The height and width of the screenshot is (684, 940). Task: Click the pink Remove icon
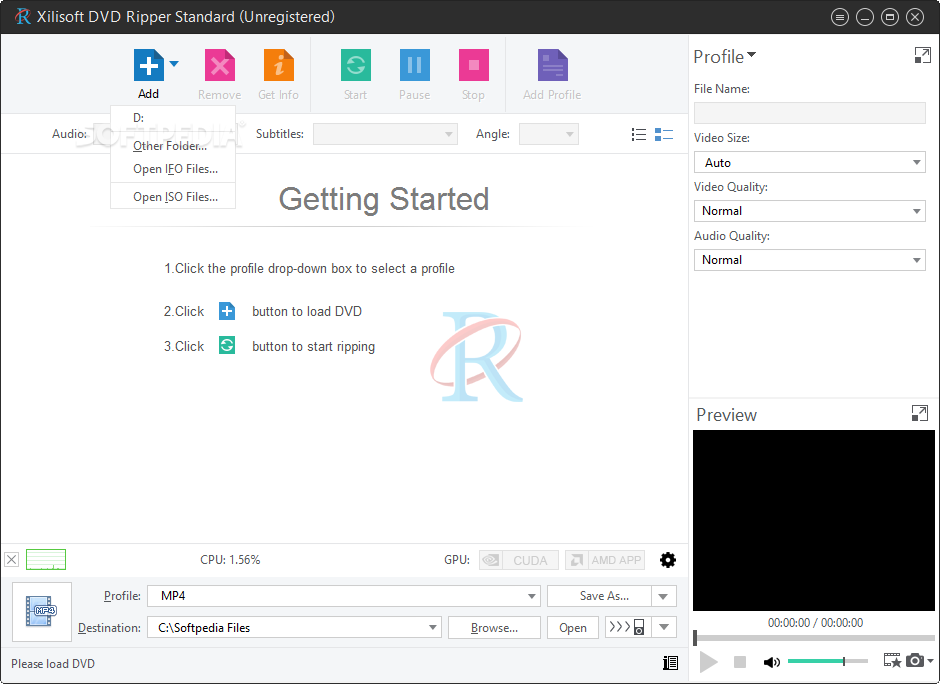coord(219,65)
